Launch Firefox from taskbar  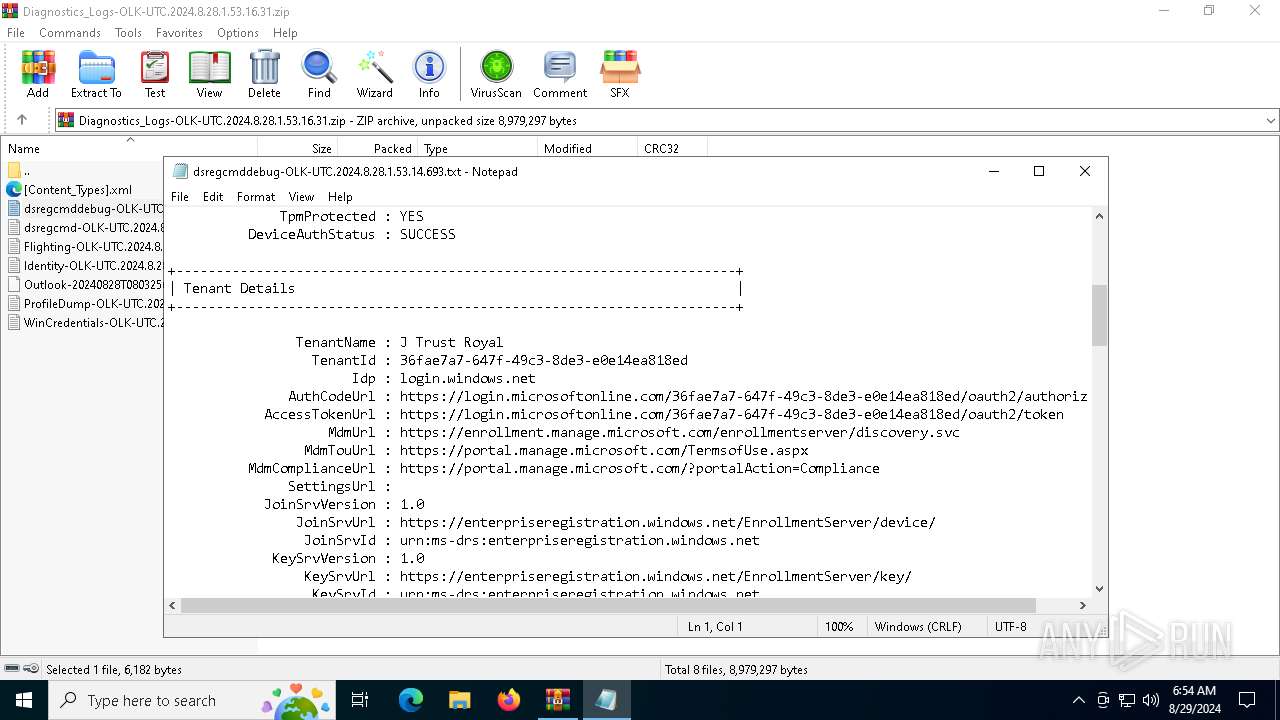[x=509, y=700]
